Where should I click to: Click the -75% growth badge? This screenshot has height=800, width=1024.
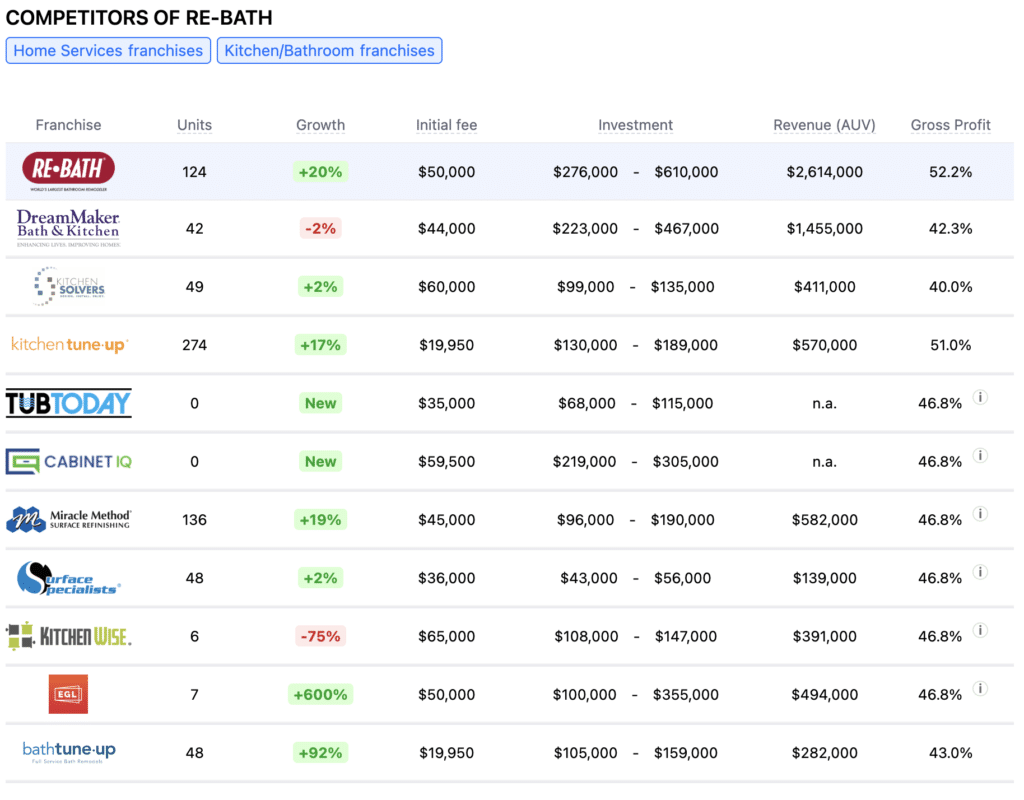click(320, 636)
